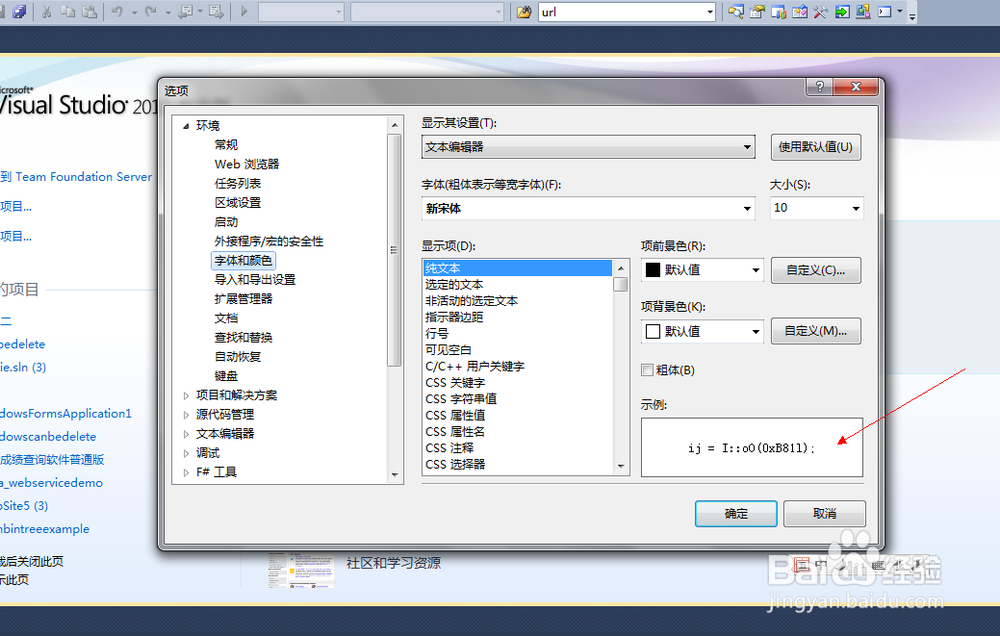Select 键盘 in the options tree
Screen dimensions: 1000x636
click(226, 376)
